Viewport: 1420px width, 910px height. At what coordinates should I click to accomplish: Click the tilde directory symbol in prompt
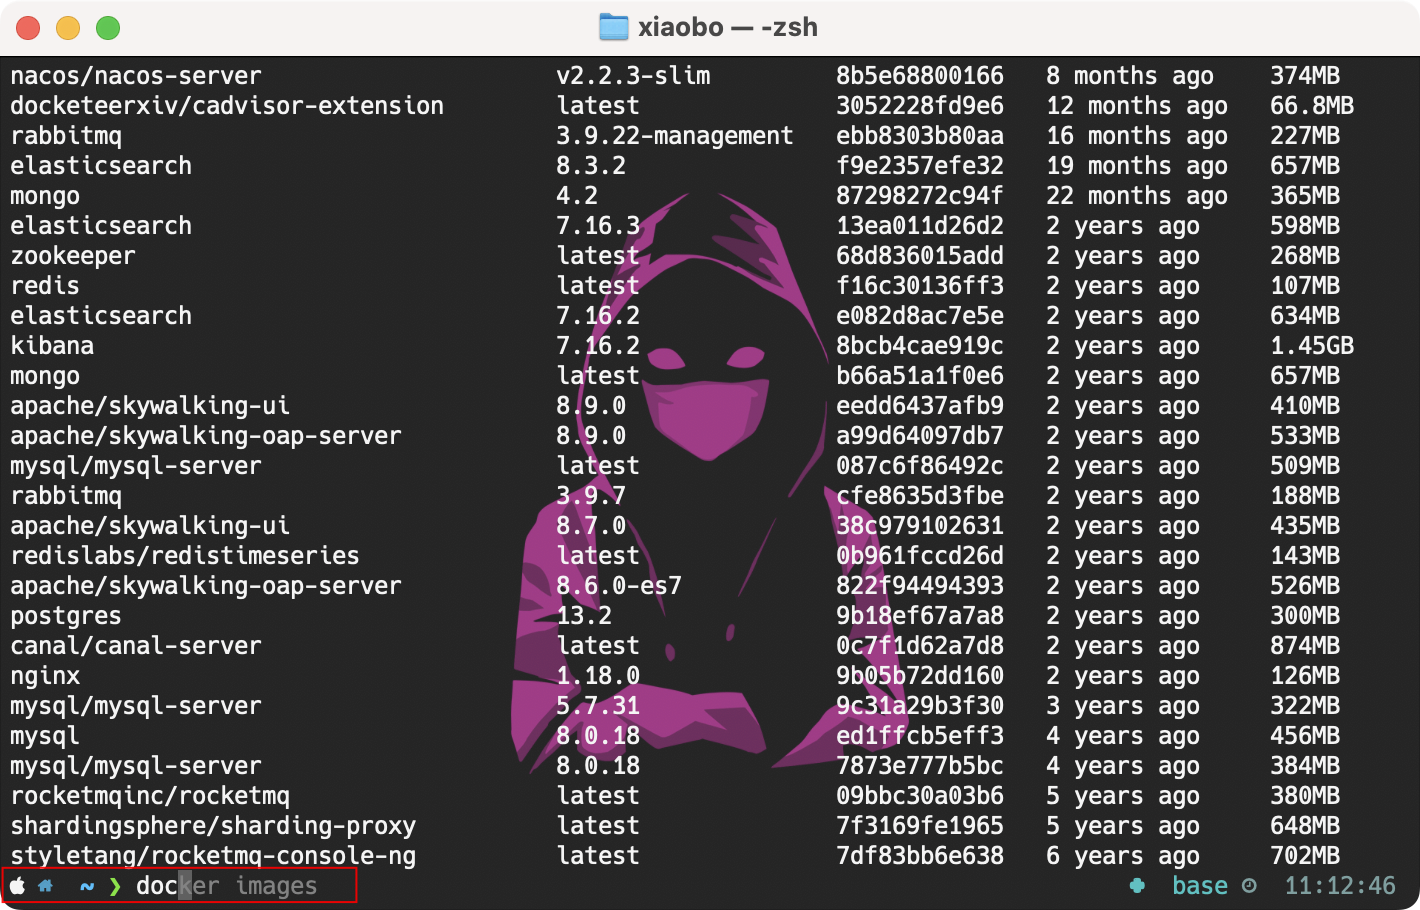(87, 886)
